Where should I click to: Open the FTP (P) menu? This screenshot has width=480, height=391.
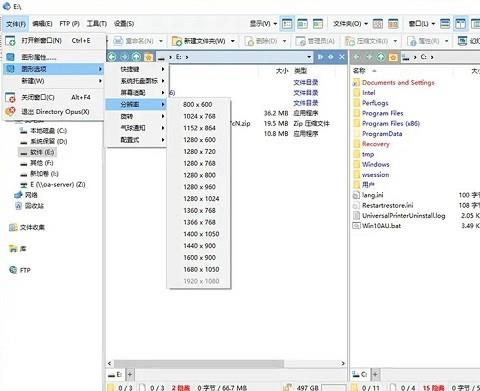(69, 24)
